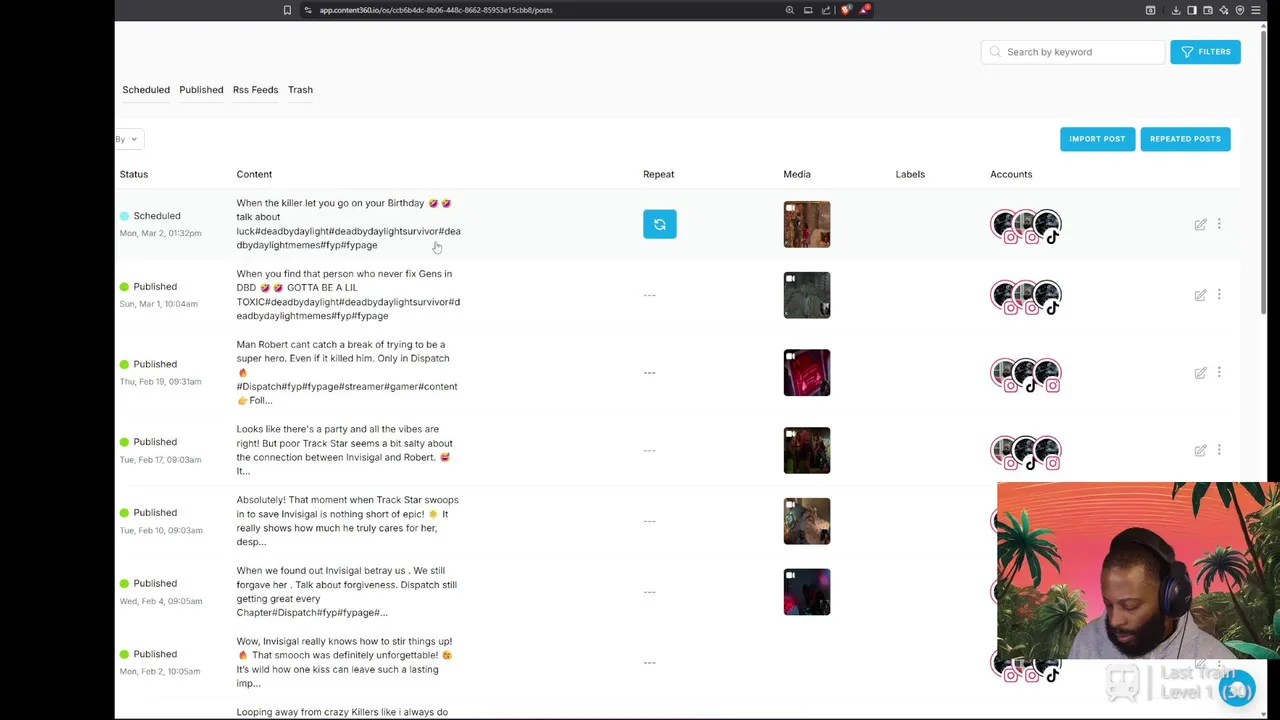The height and width of the screenshot is (720, 1280).
Task: Click the 'Scheduled' status label on Mar 2 row
Action: tap(157, 216)
